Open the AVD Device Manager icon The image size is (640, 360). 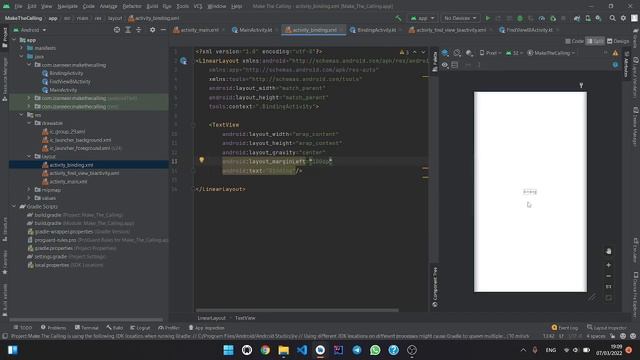click(588, 18)
